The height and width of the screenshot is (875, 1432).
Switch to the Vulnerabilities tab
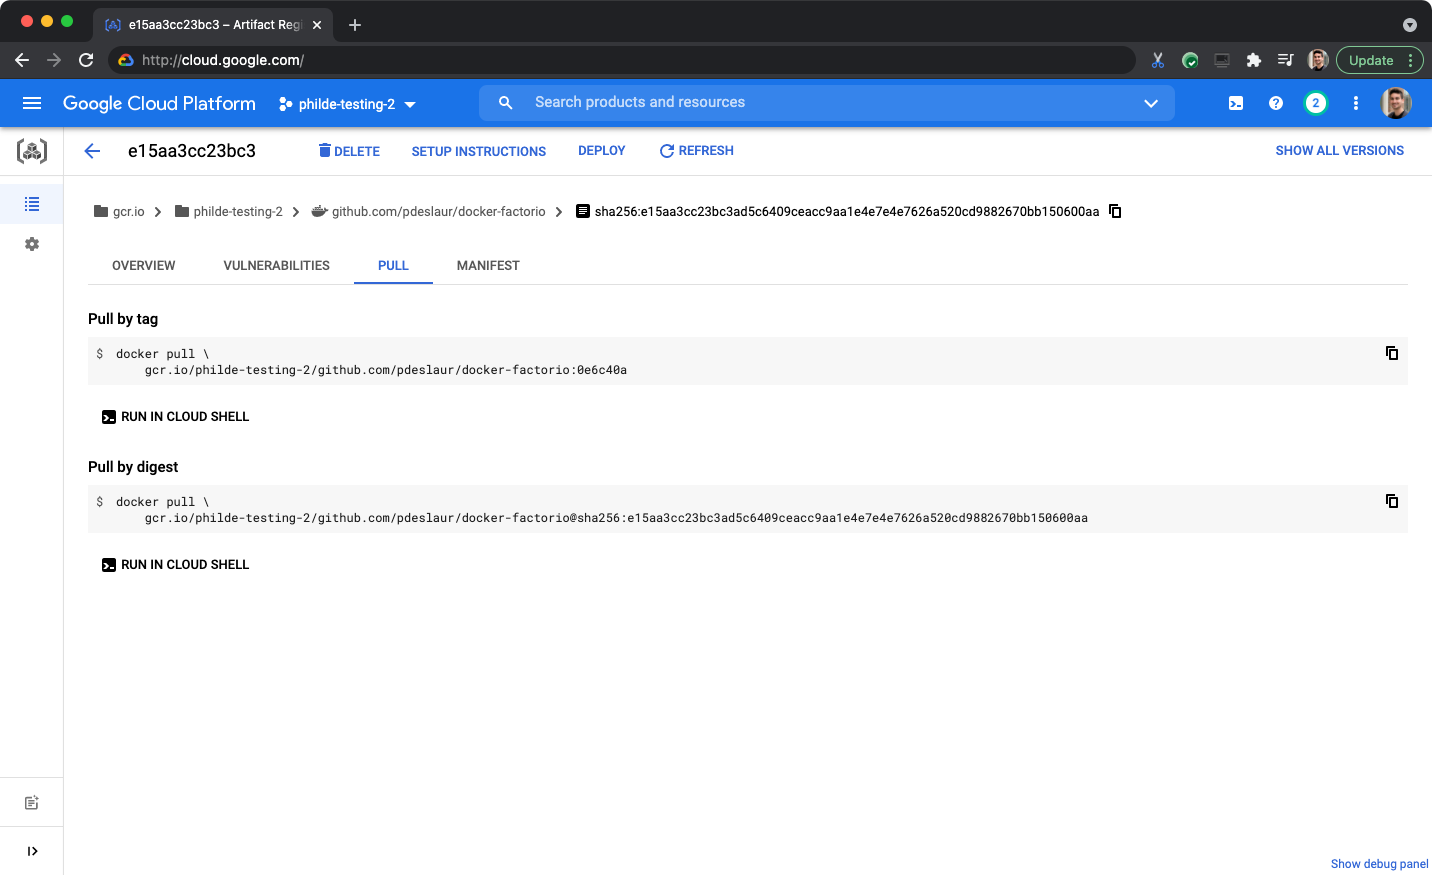point(277,266)
